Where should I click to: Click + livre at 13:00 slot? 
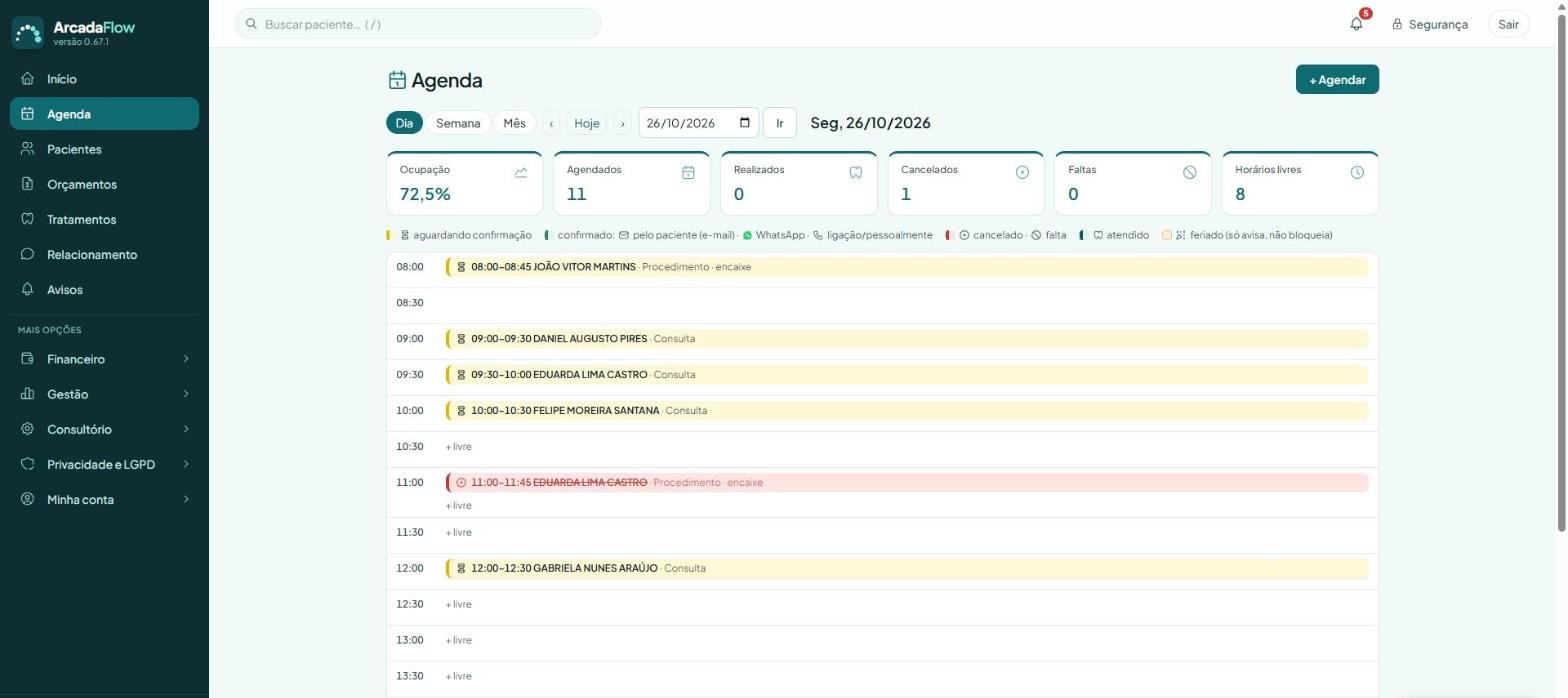click(458, 640)
